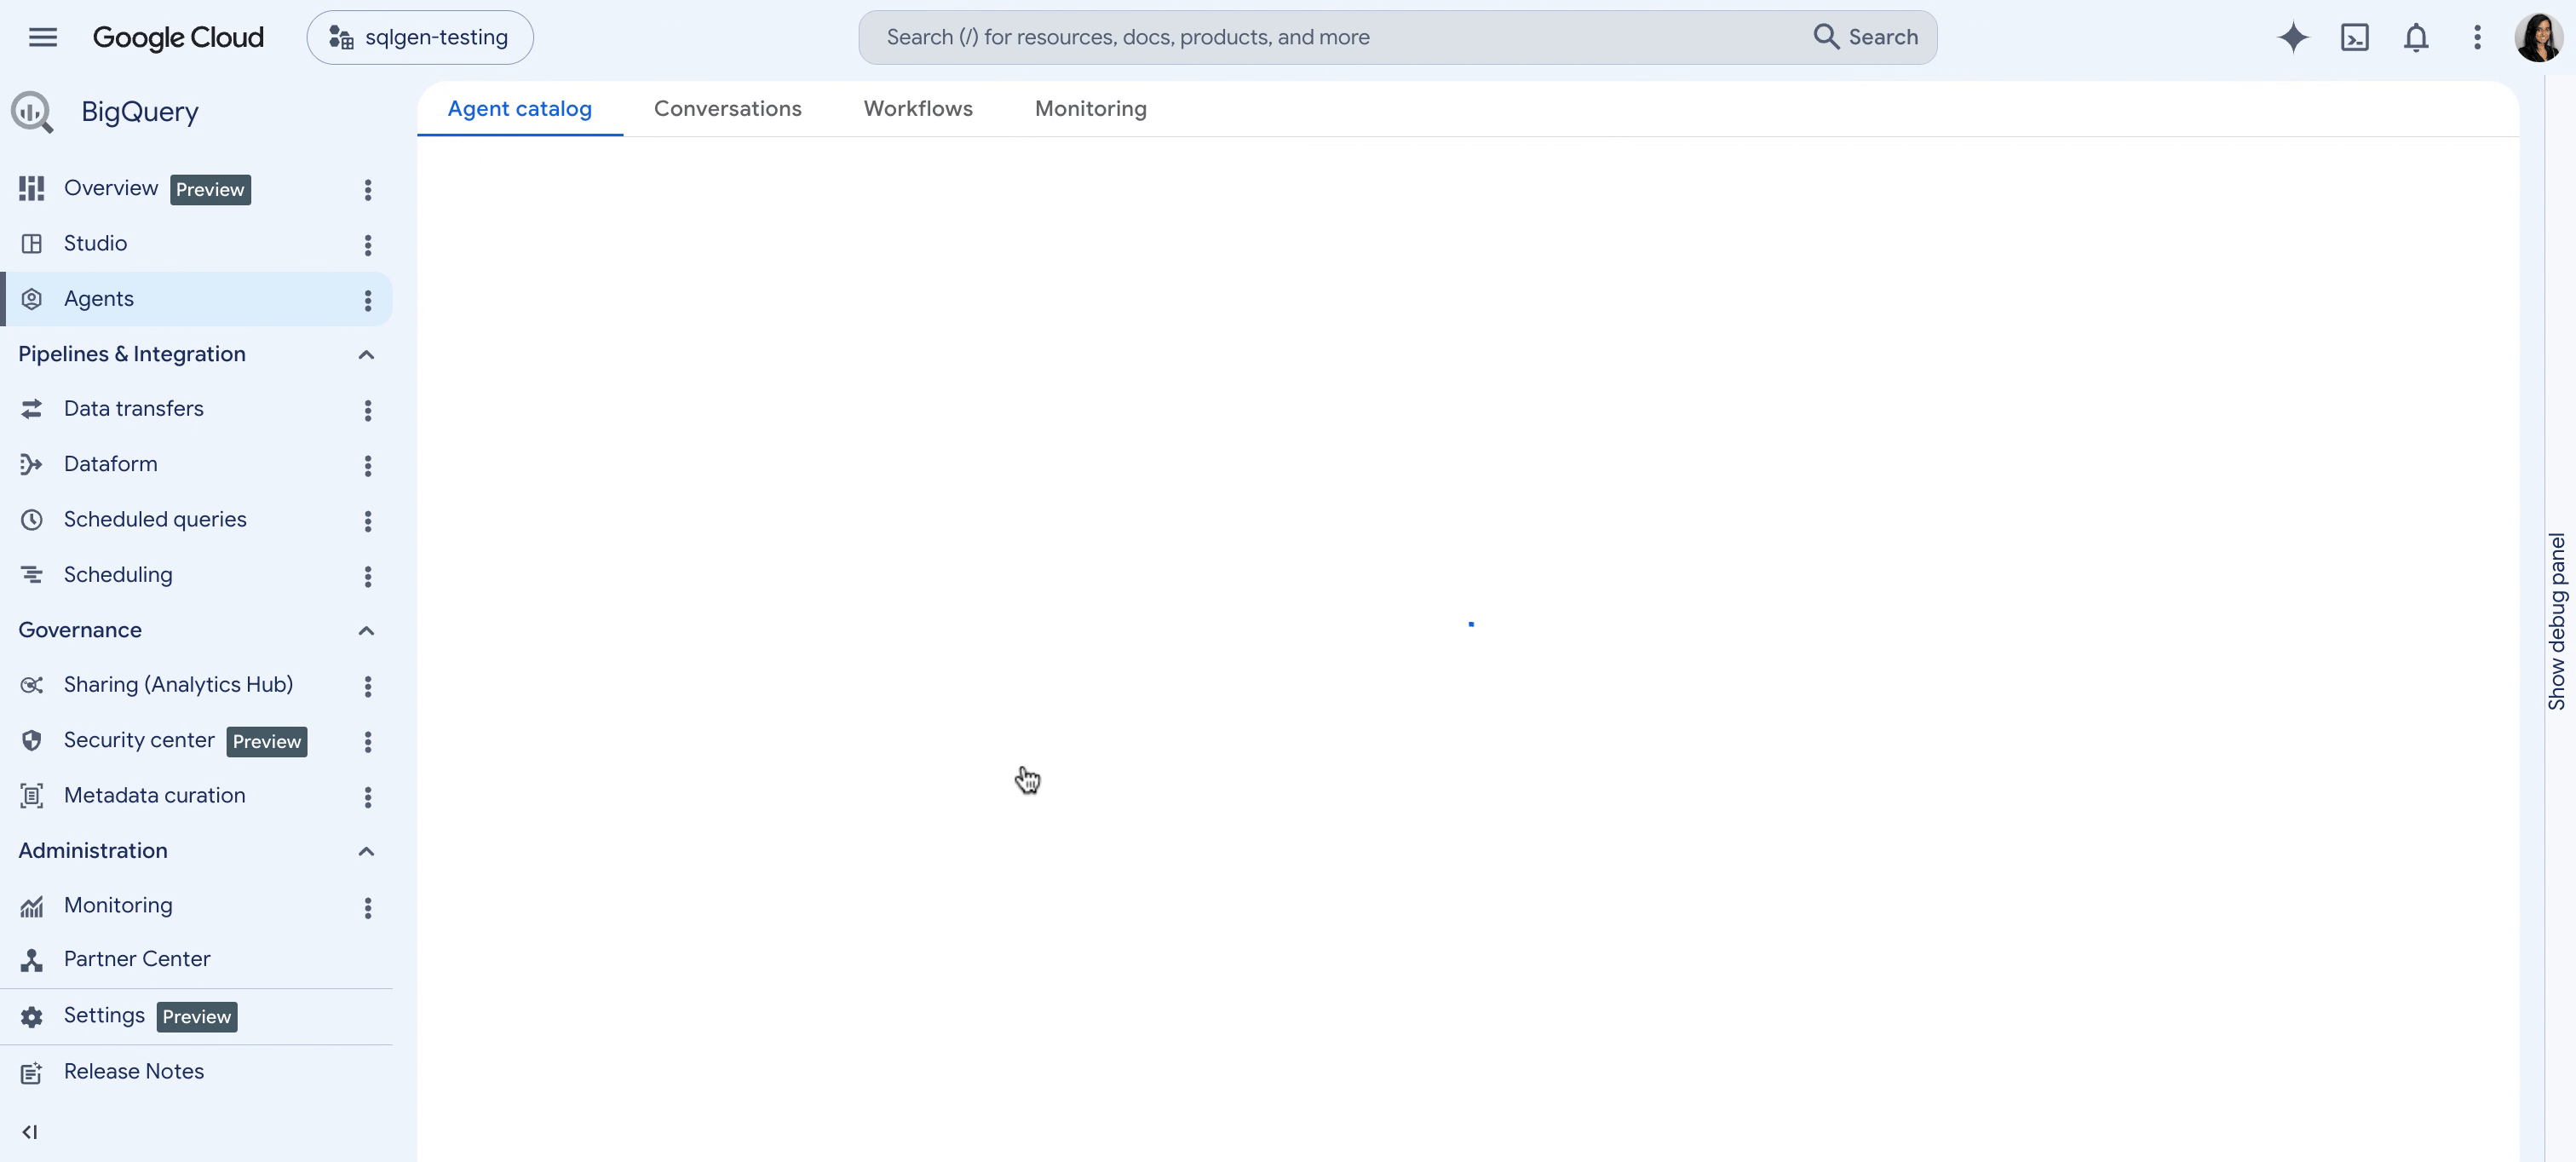Open the Data transfers three-dot menu
Screen dimensions: 2576x1162
pos(367,409)
